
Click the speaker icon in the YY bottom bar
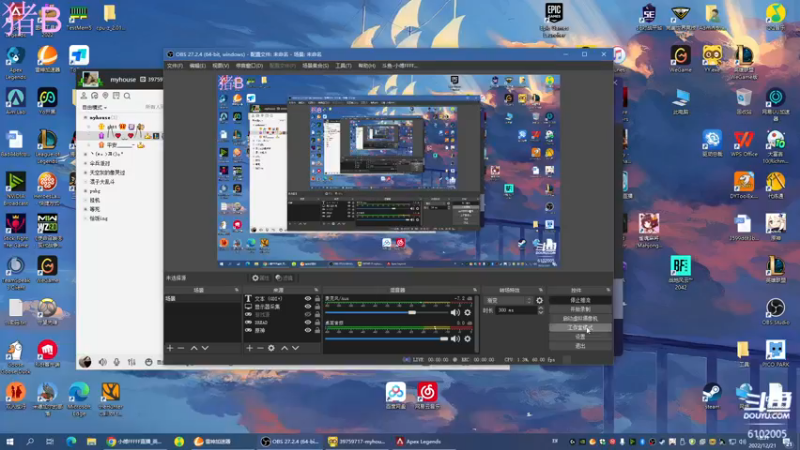pos(103,362)
